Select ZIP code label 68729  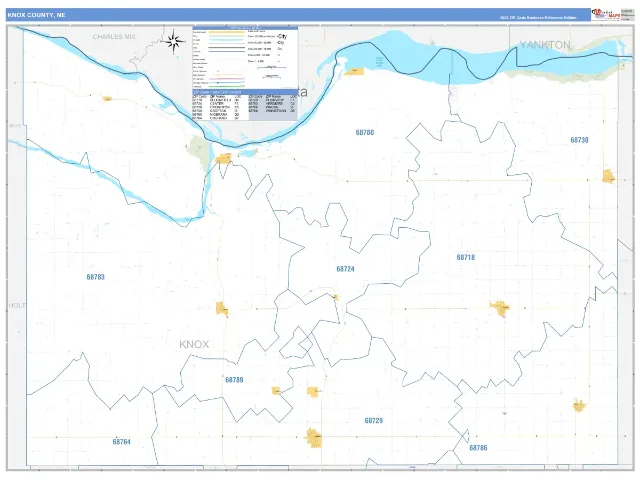coord(373,420)
